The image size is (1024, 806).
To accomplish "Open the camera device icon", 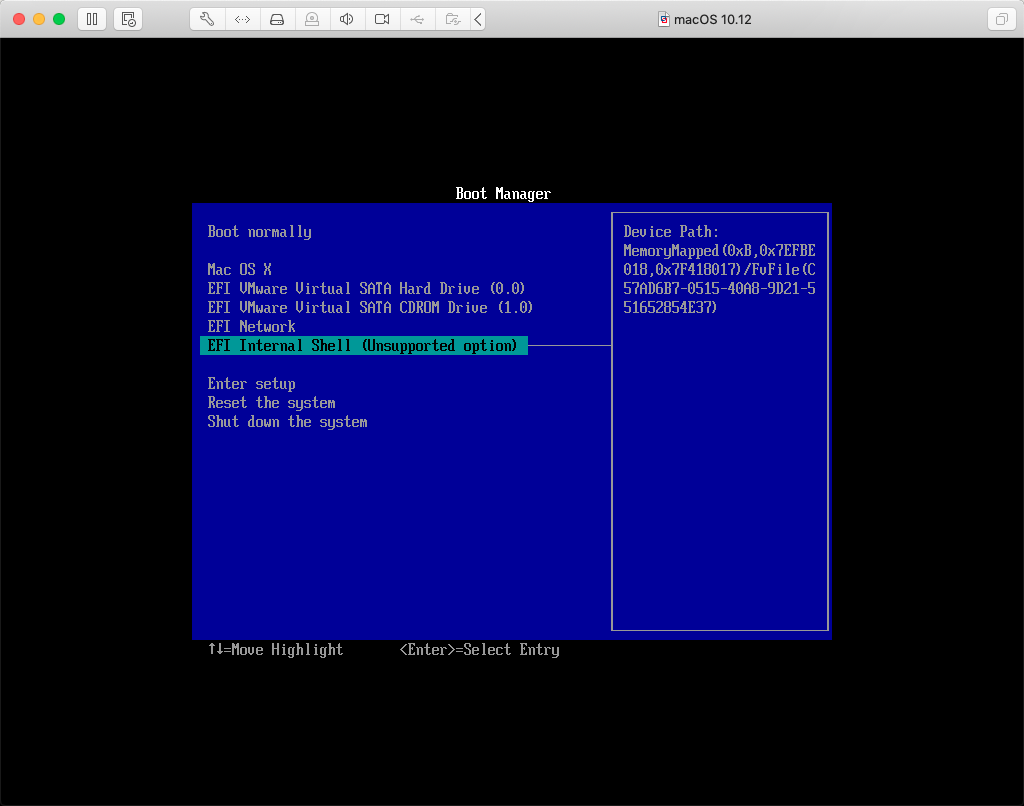I will tap(382, 19).
